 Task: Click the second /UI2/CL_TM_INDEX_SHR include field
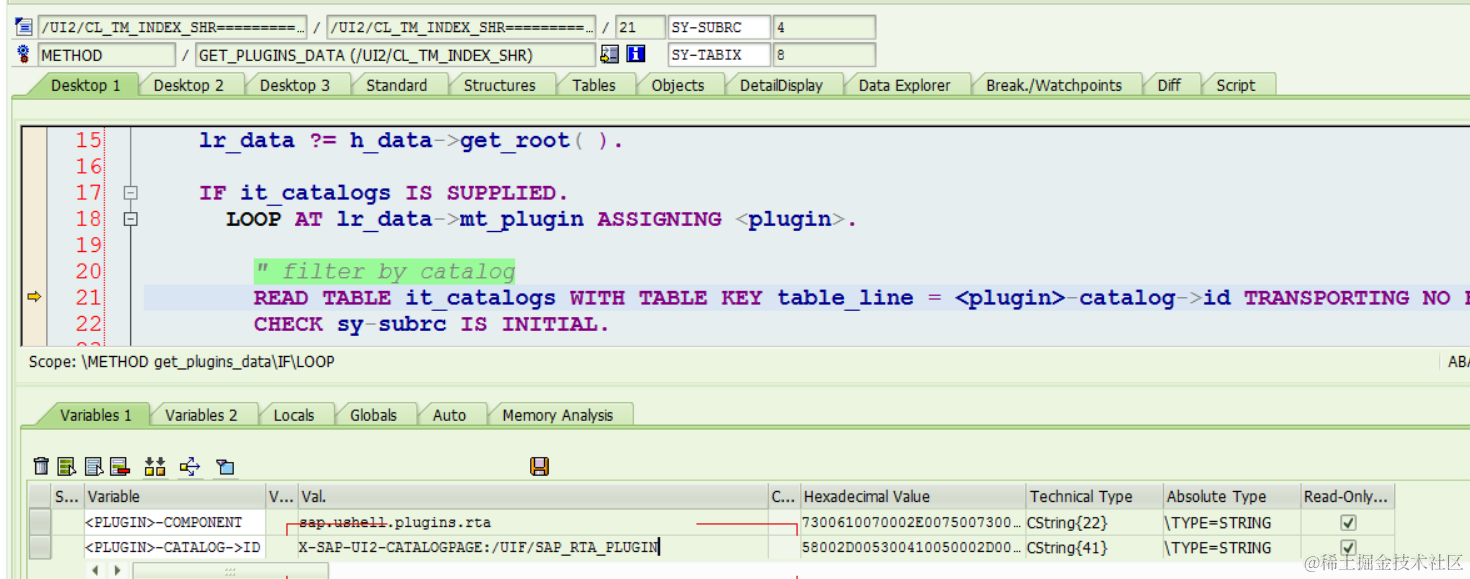click(x=462, y=27)
